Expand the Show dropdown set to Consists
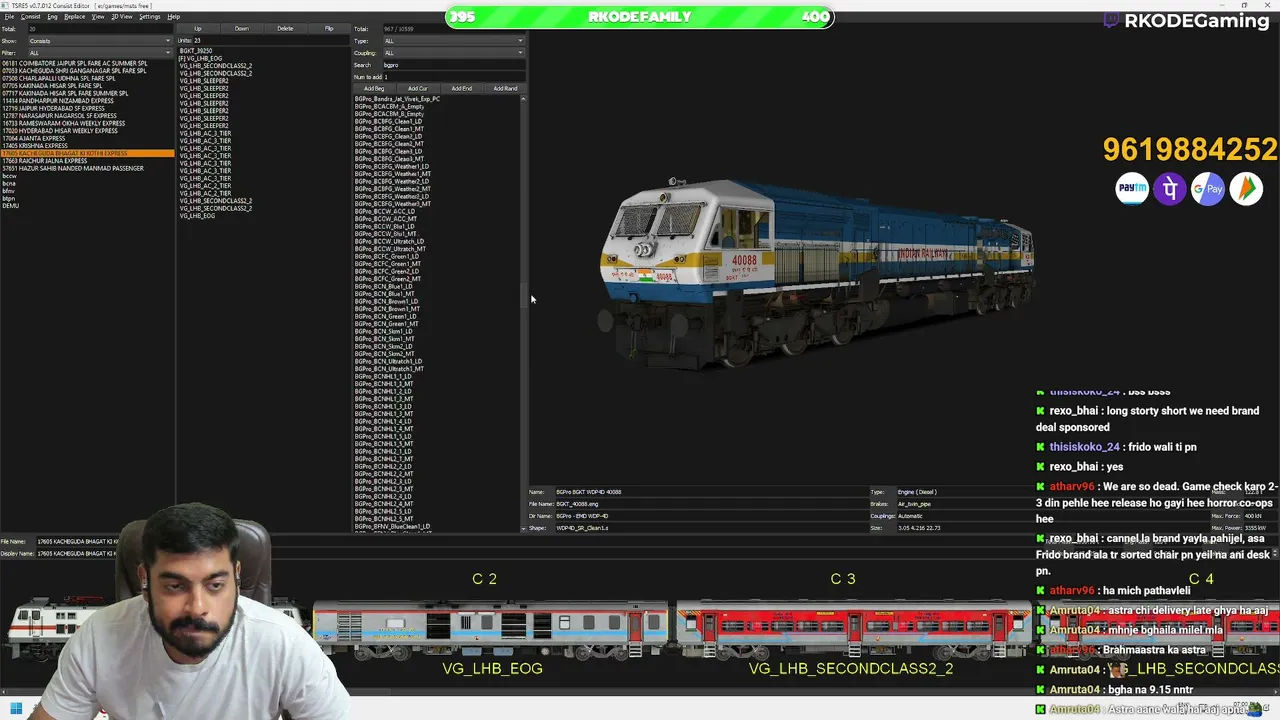The height and width of the screenshot is (720, 1280). [x=100, y=41]
